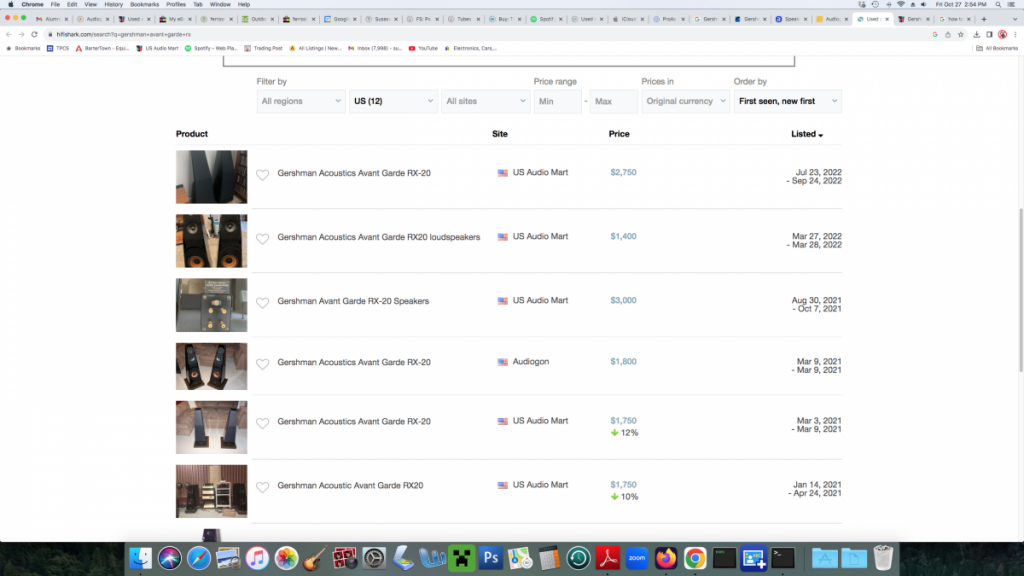Launch GarageBand guitar icon in Dock
The width and height of the screenshot is (1024, 576).
pos(315,558)
